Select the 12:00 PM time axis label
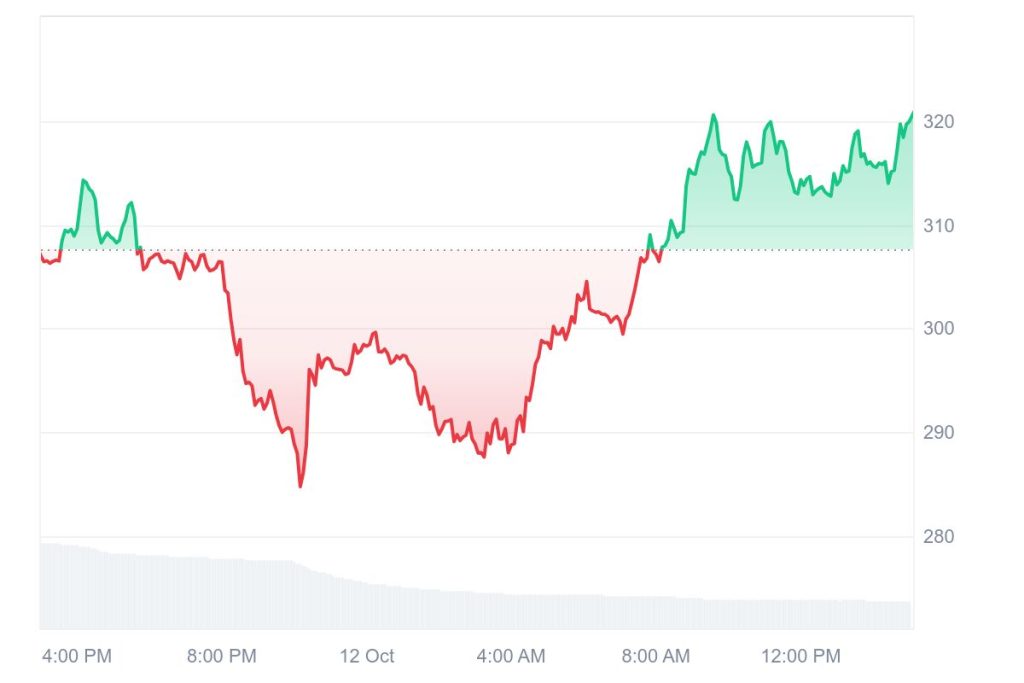Image resolution: width=1024 pixels, height=683 pixels. 800,656
